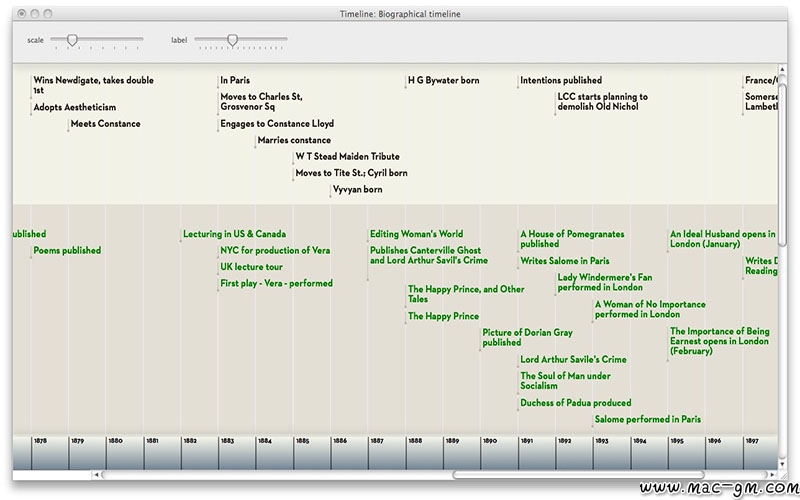The image size is (800, 500).
Task: Click the left arrow of the horizontal scrollbar
Action: click(97, 475)
